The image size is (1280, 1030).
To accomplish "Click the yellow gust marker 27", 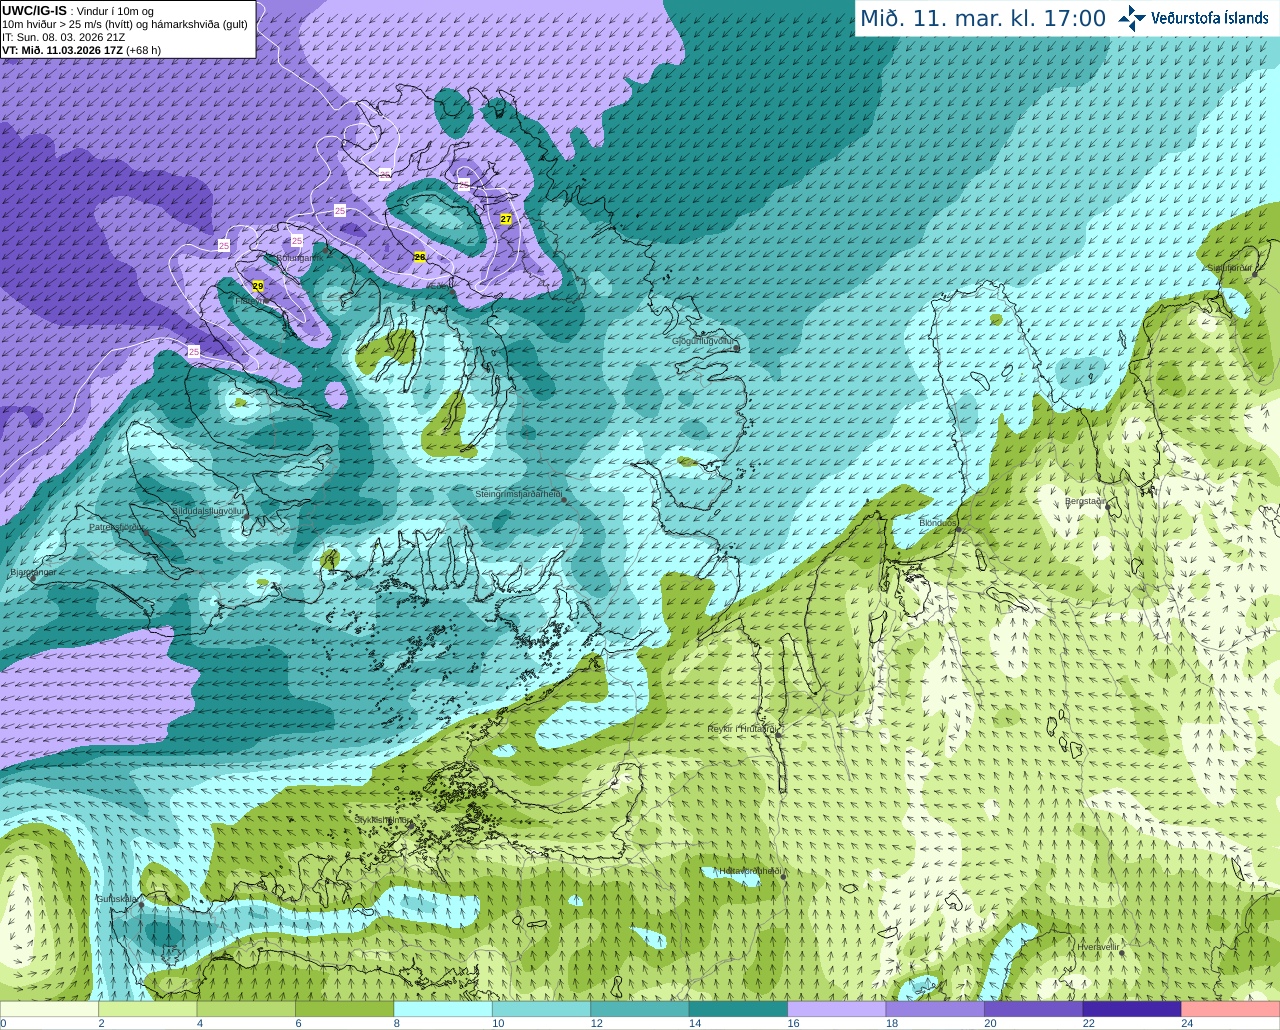I will (x=506, y=219).
